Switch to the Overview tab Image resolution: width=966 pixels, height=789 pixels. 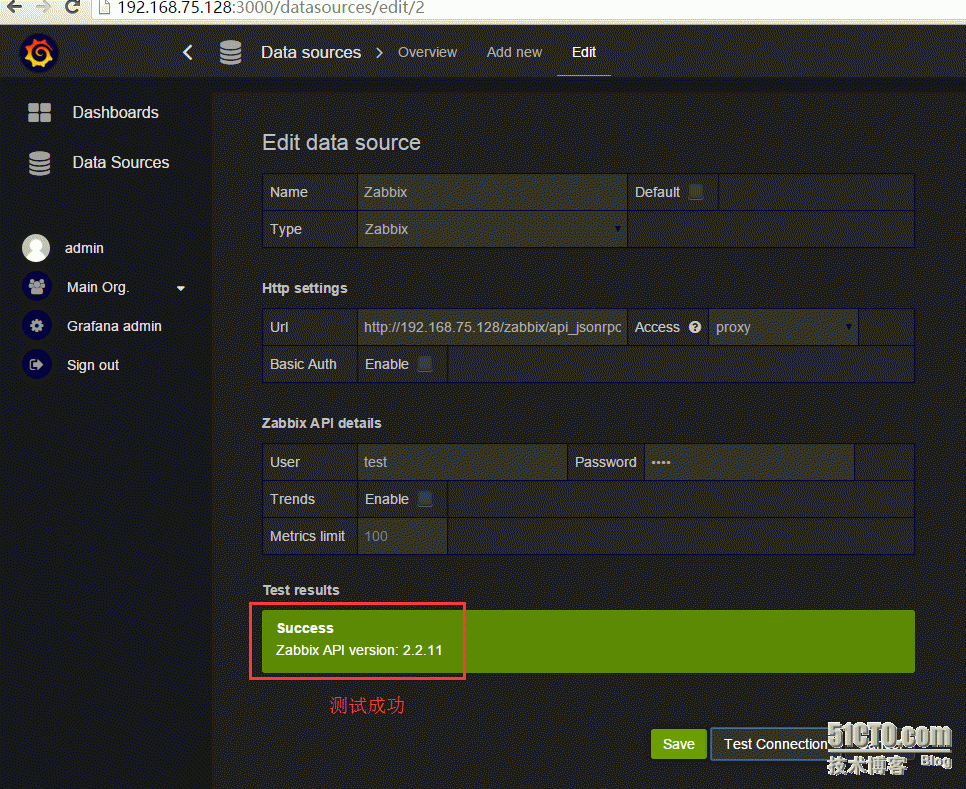(x=427, y=52)
